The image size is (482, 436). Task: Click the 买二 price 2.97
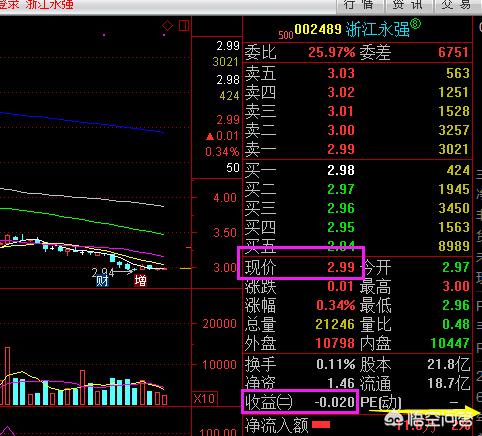coord(341,189)
